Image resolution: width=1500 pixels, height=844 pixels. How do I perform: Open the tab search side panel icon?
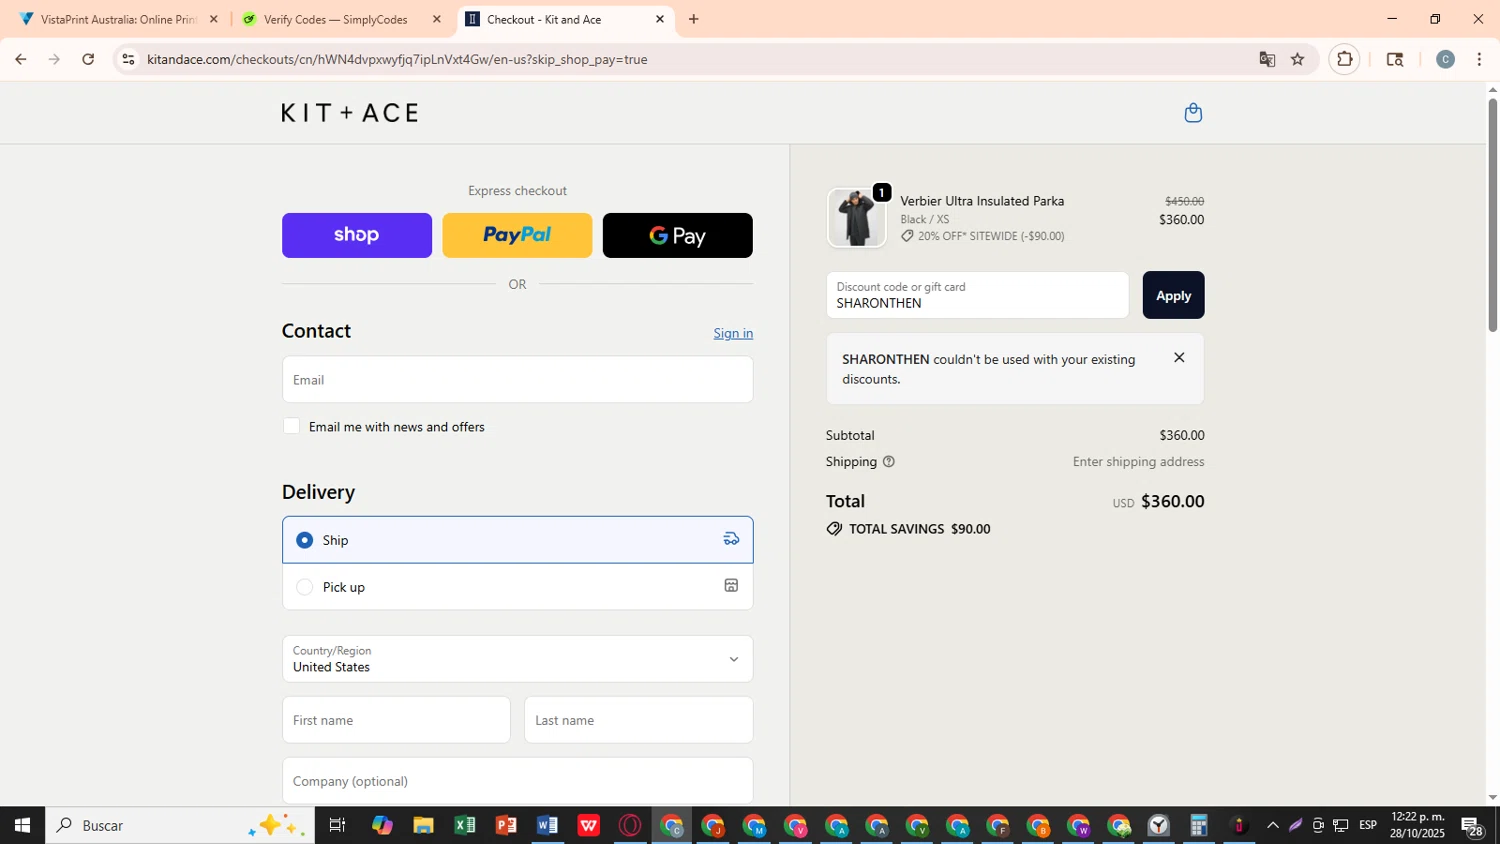click(1395, 59)
